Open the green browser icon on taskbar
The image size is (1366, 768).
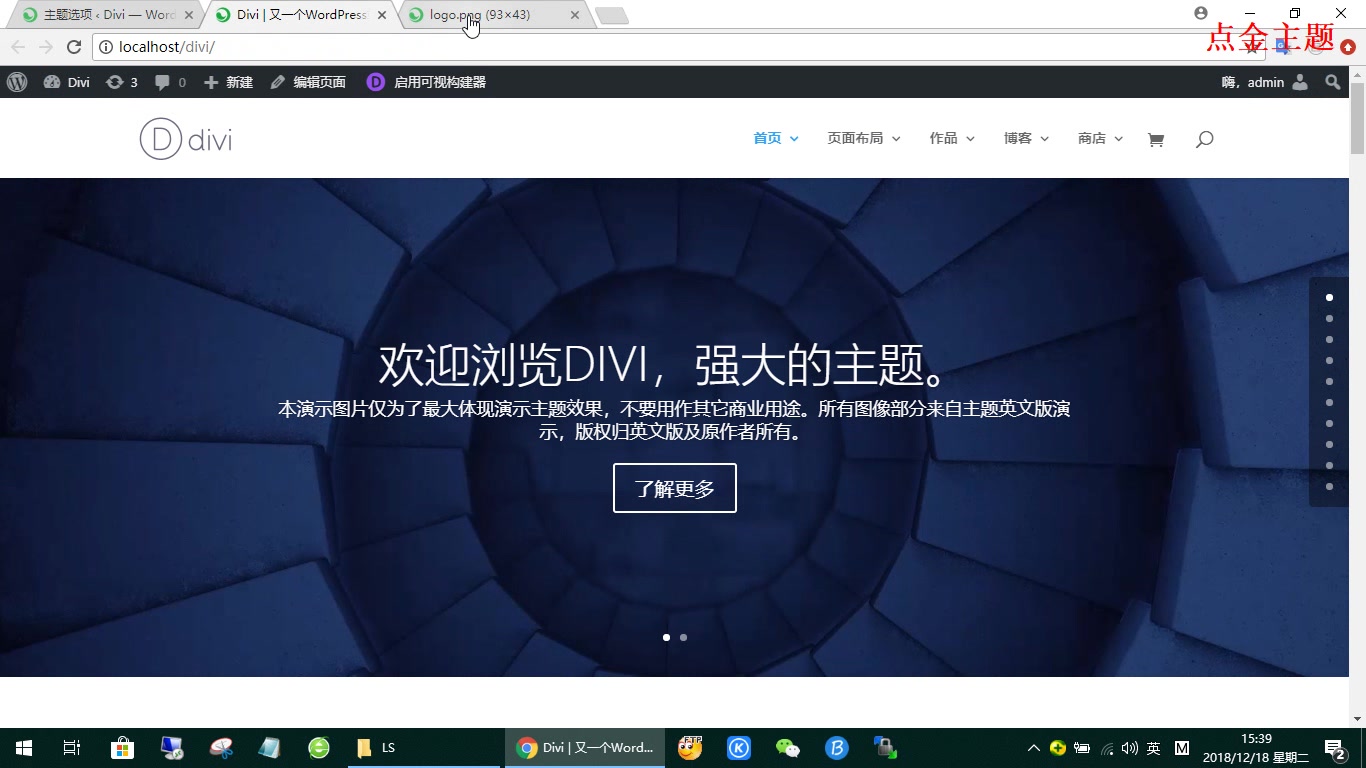point(319,748)
